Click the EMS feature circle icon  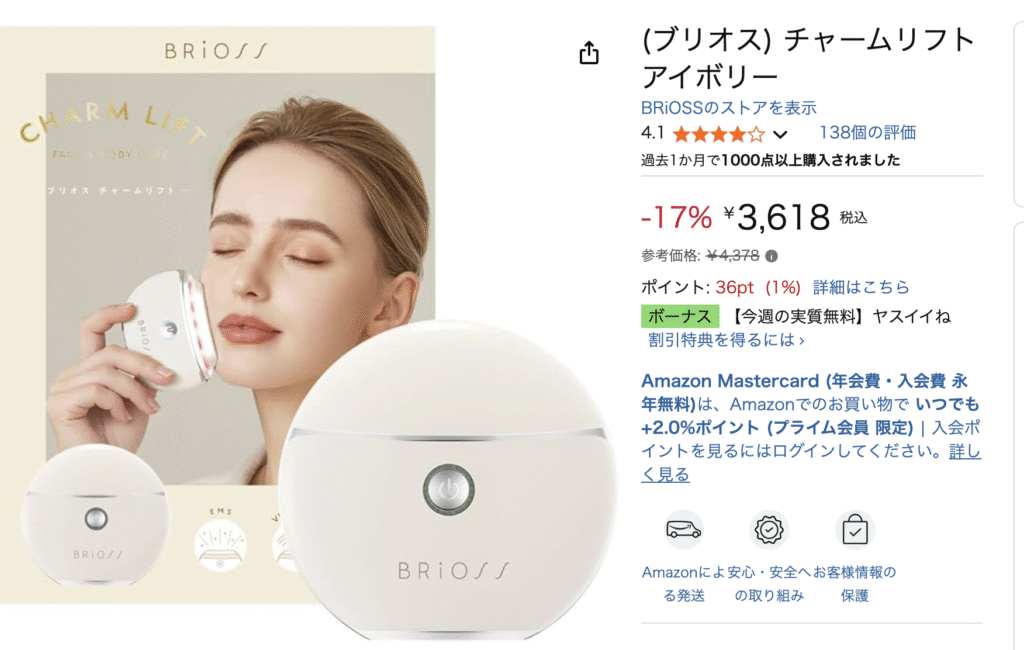(221, 545)
